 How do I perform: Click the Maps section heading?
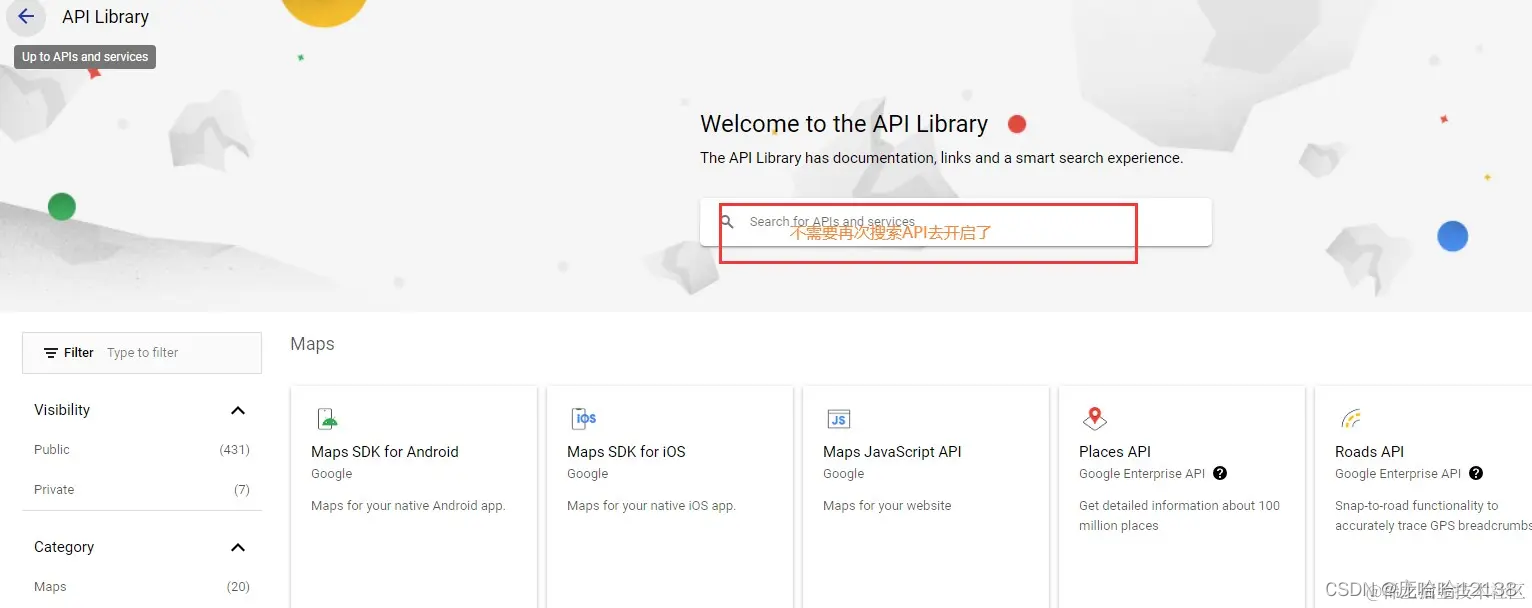[x=312, y=344]
